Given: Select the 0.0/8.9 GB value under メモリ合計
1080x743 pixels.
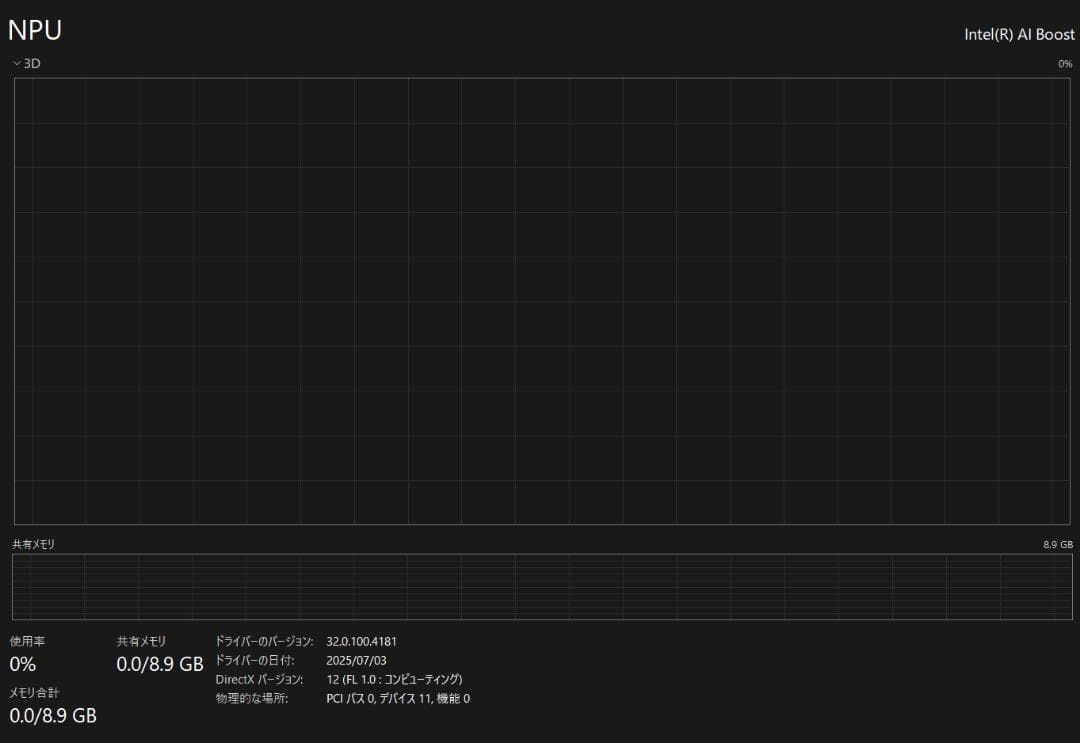Looking at the screenshot, I should (53, 715).
